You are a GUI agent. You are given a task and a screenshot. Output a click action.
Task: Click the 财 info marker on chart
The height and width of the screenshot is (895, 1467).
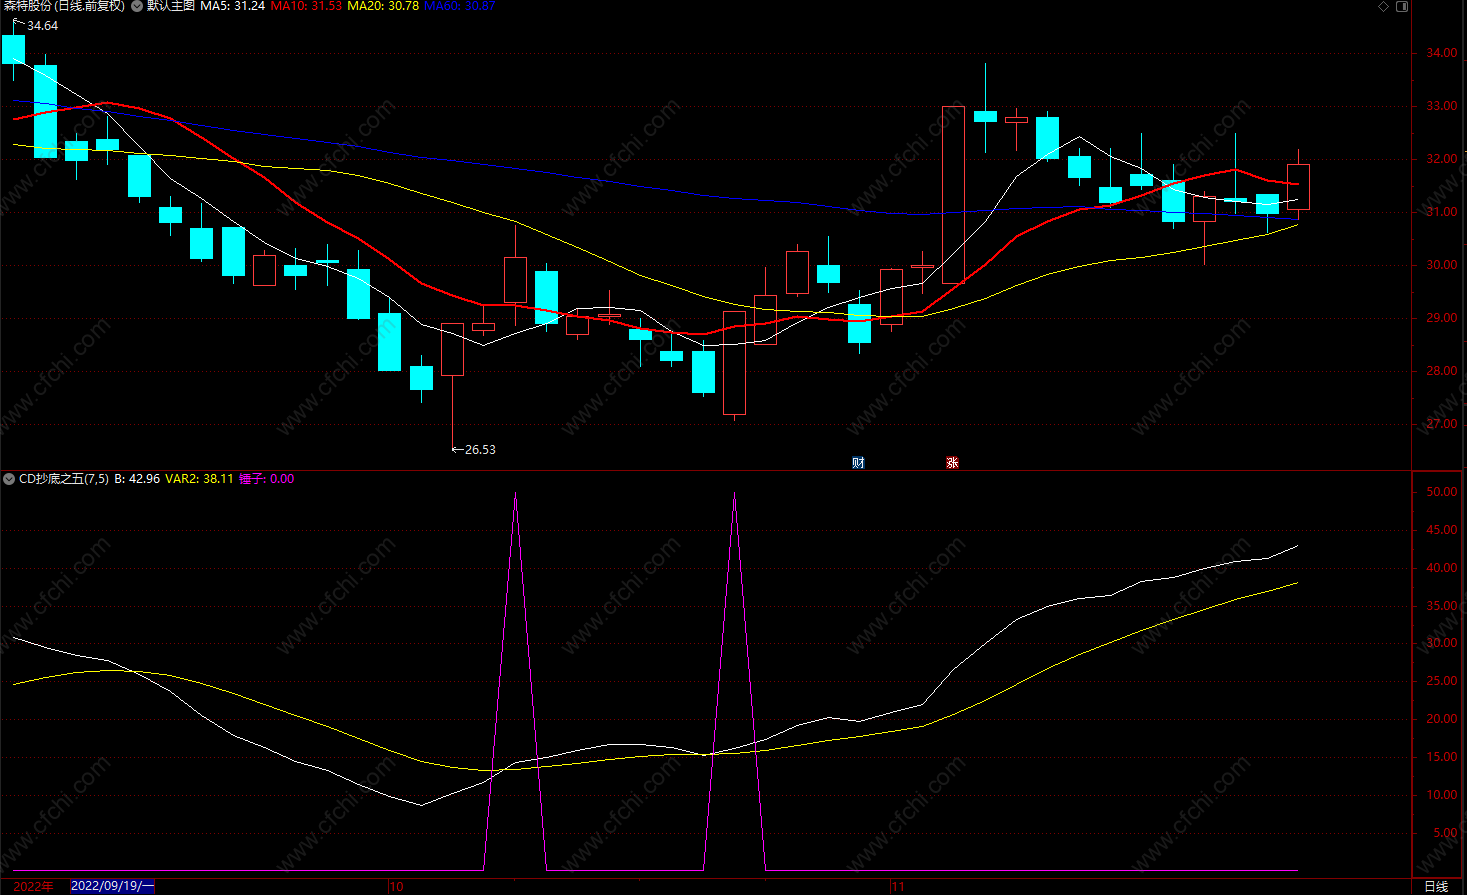pos(858,462)
